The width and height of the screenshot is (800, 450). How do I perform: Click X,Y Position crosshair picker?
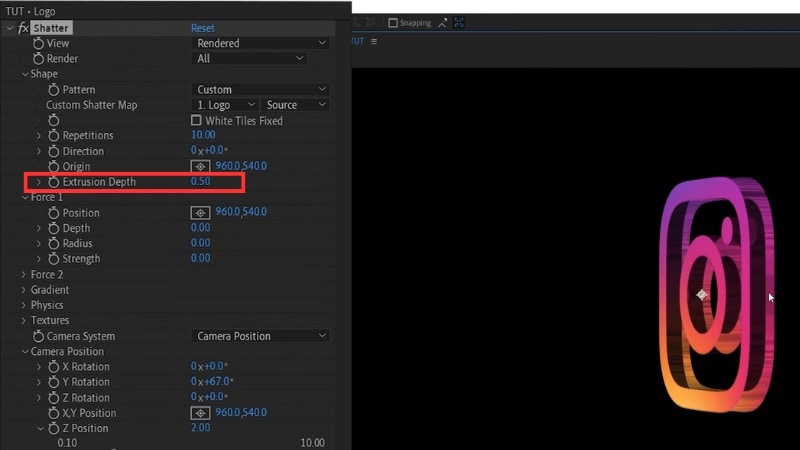[201, 413]
